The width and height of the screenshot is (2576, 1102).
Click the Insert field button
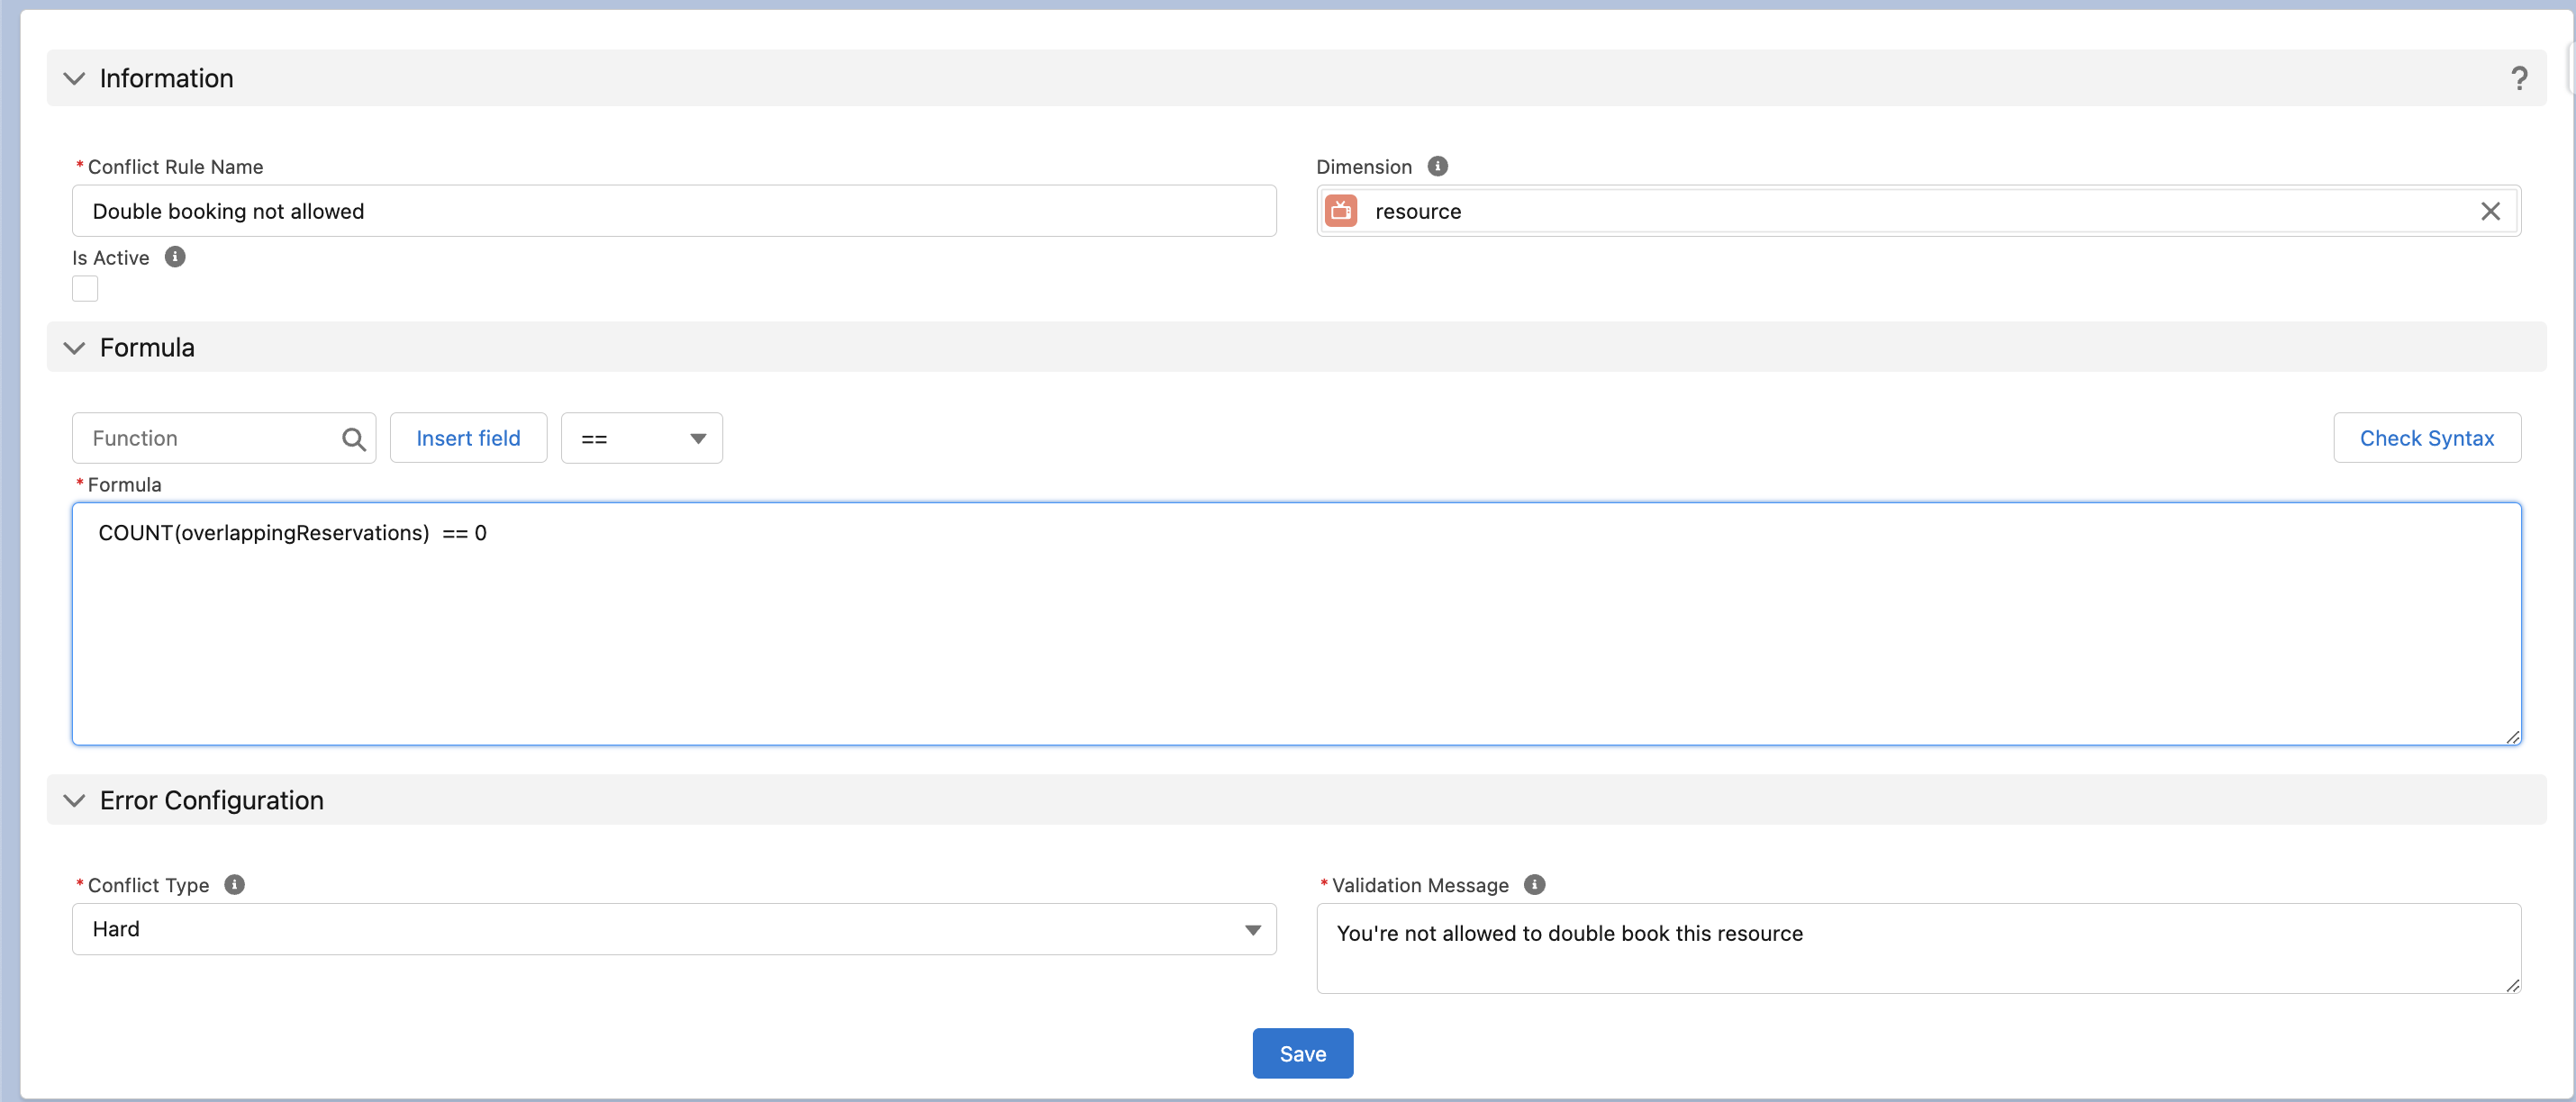468,439
